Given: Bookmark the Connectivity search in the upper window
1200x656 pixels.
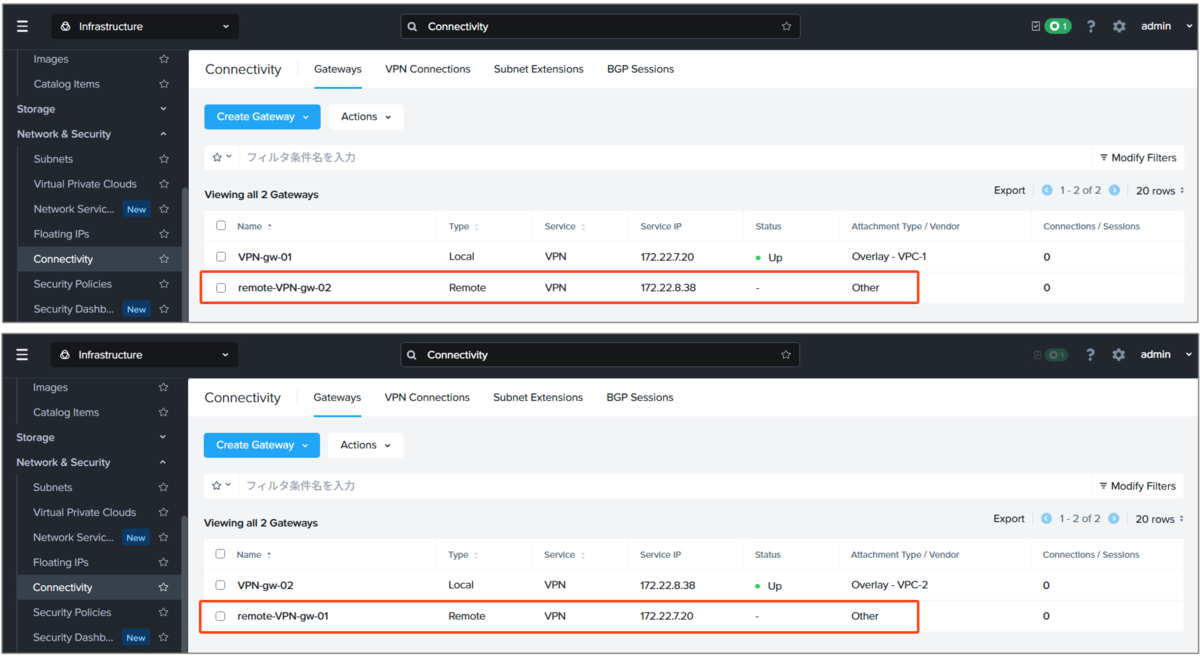Looking at the screenshot, I should pos(787,26).
